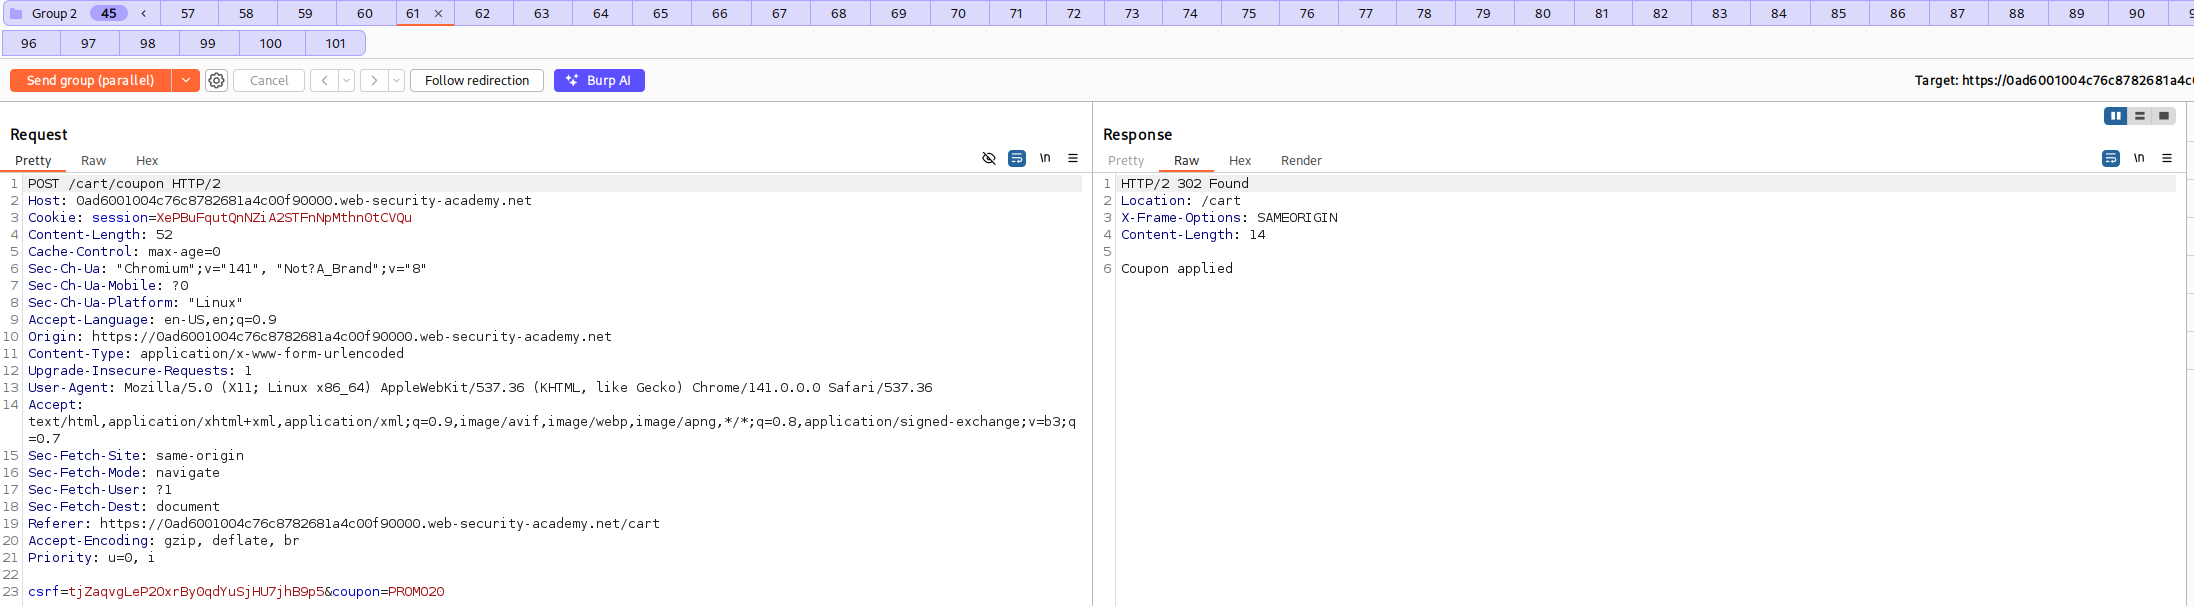Go to previous request in history
The height and width of the screenshot is (606, 2194).
click(324, 80)
